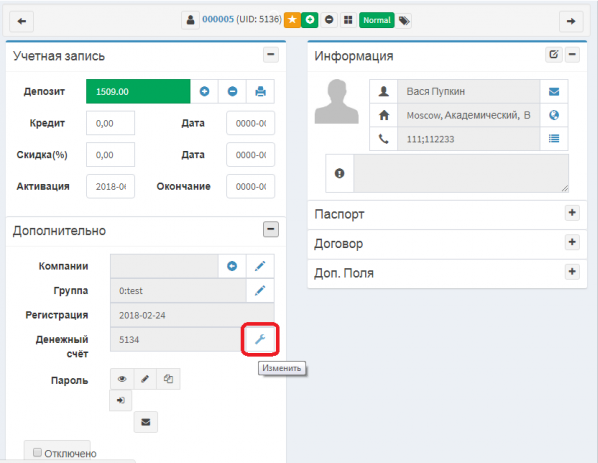Click the Кредит input field
This screenshot has width=598, height=463.
coord(110,123)
